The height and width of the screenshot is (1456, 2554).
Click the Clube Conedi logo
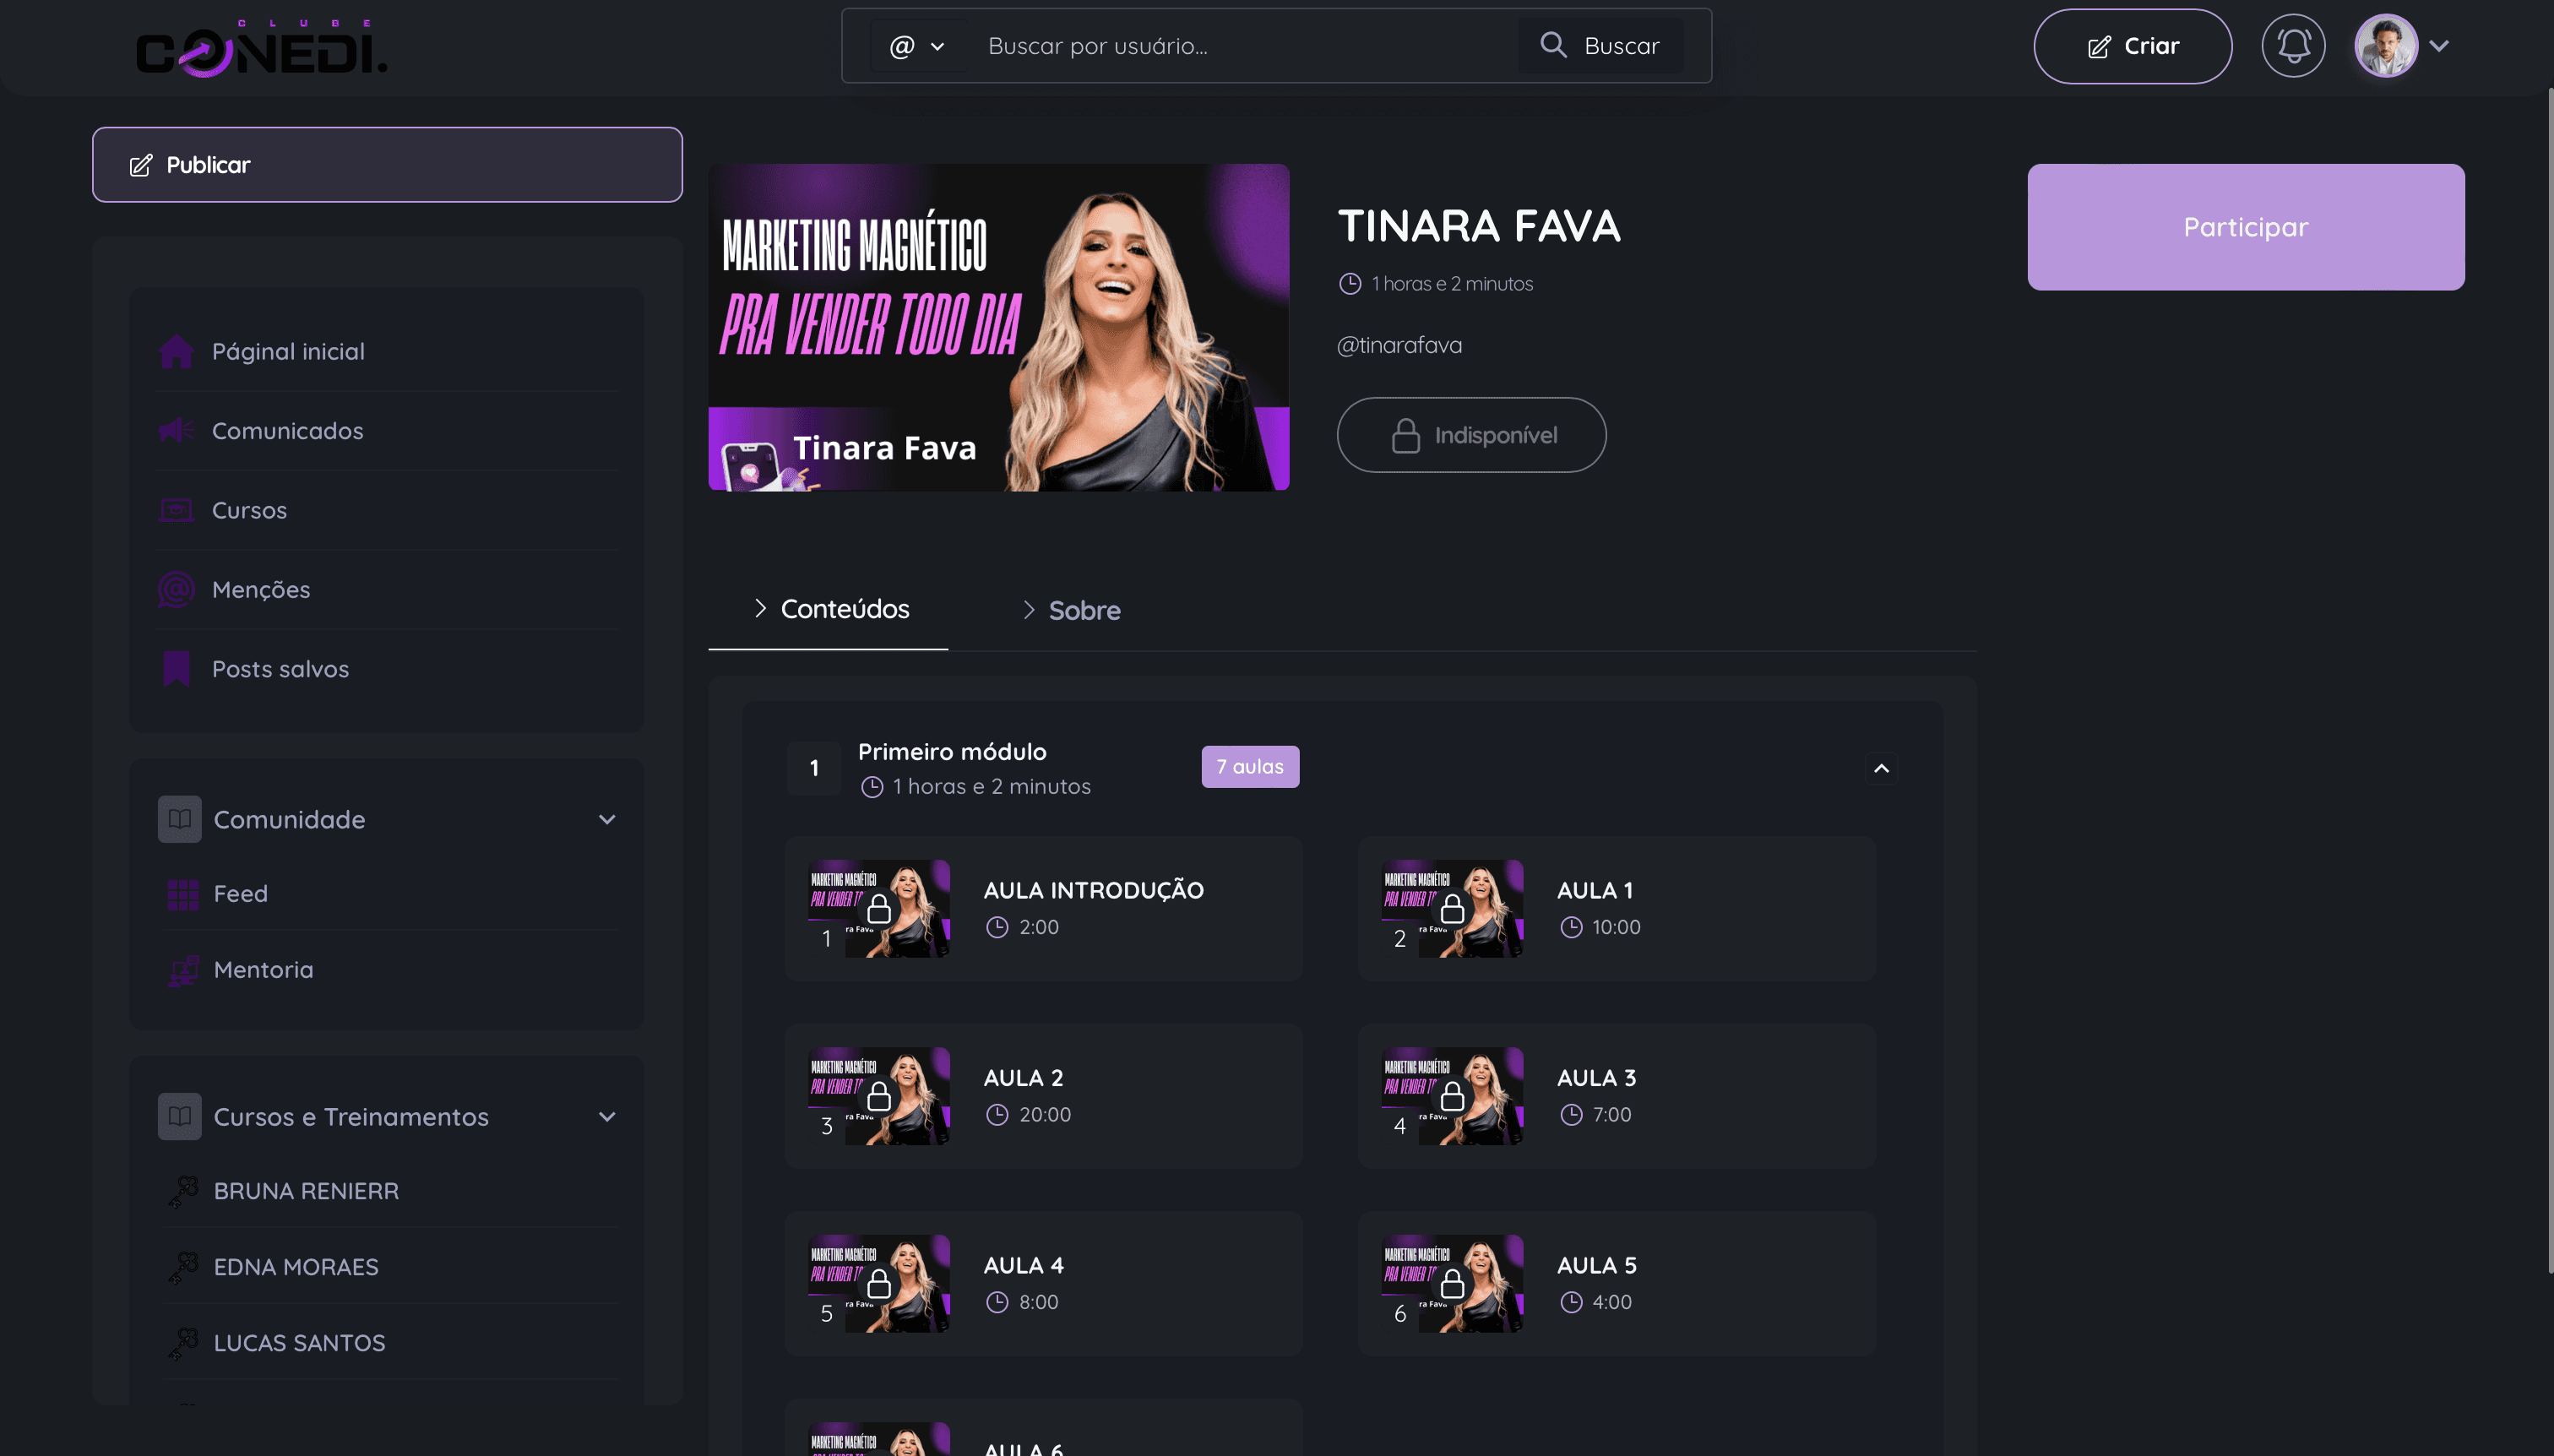point(262,48)
